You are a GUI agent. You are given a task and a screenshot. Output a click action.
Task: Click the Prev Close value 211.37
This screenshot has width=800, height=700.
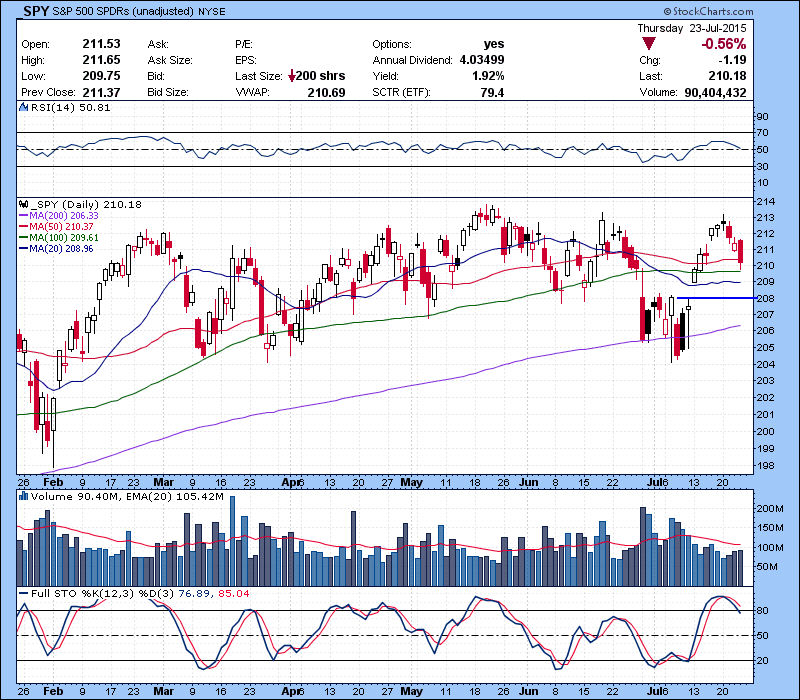pos(102,92)
